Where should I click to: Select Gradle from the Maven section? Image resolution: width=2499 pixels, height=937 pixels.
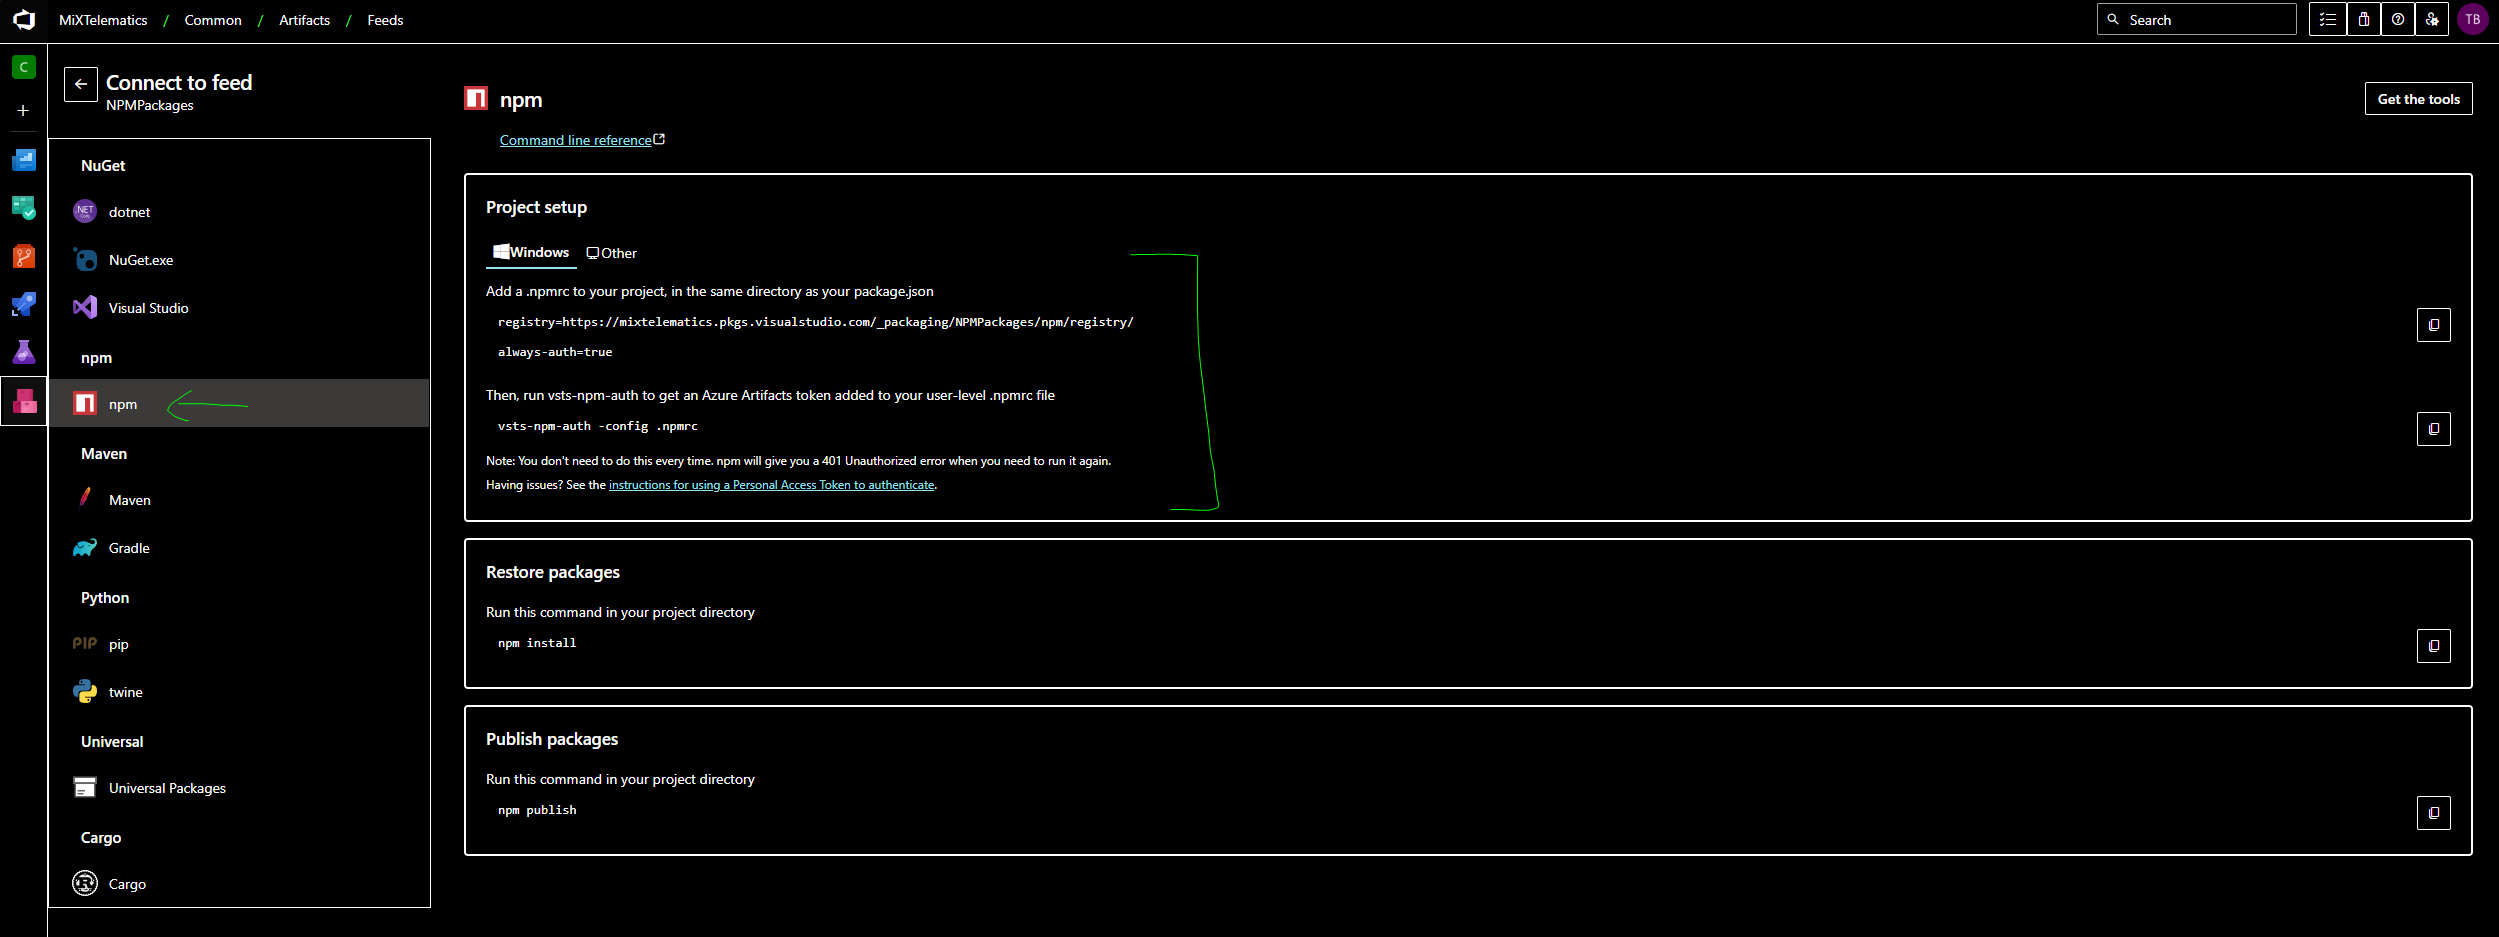(x=129, y=548)
